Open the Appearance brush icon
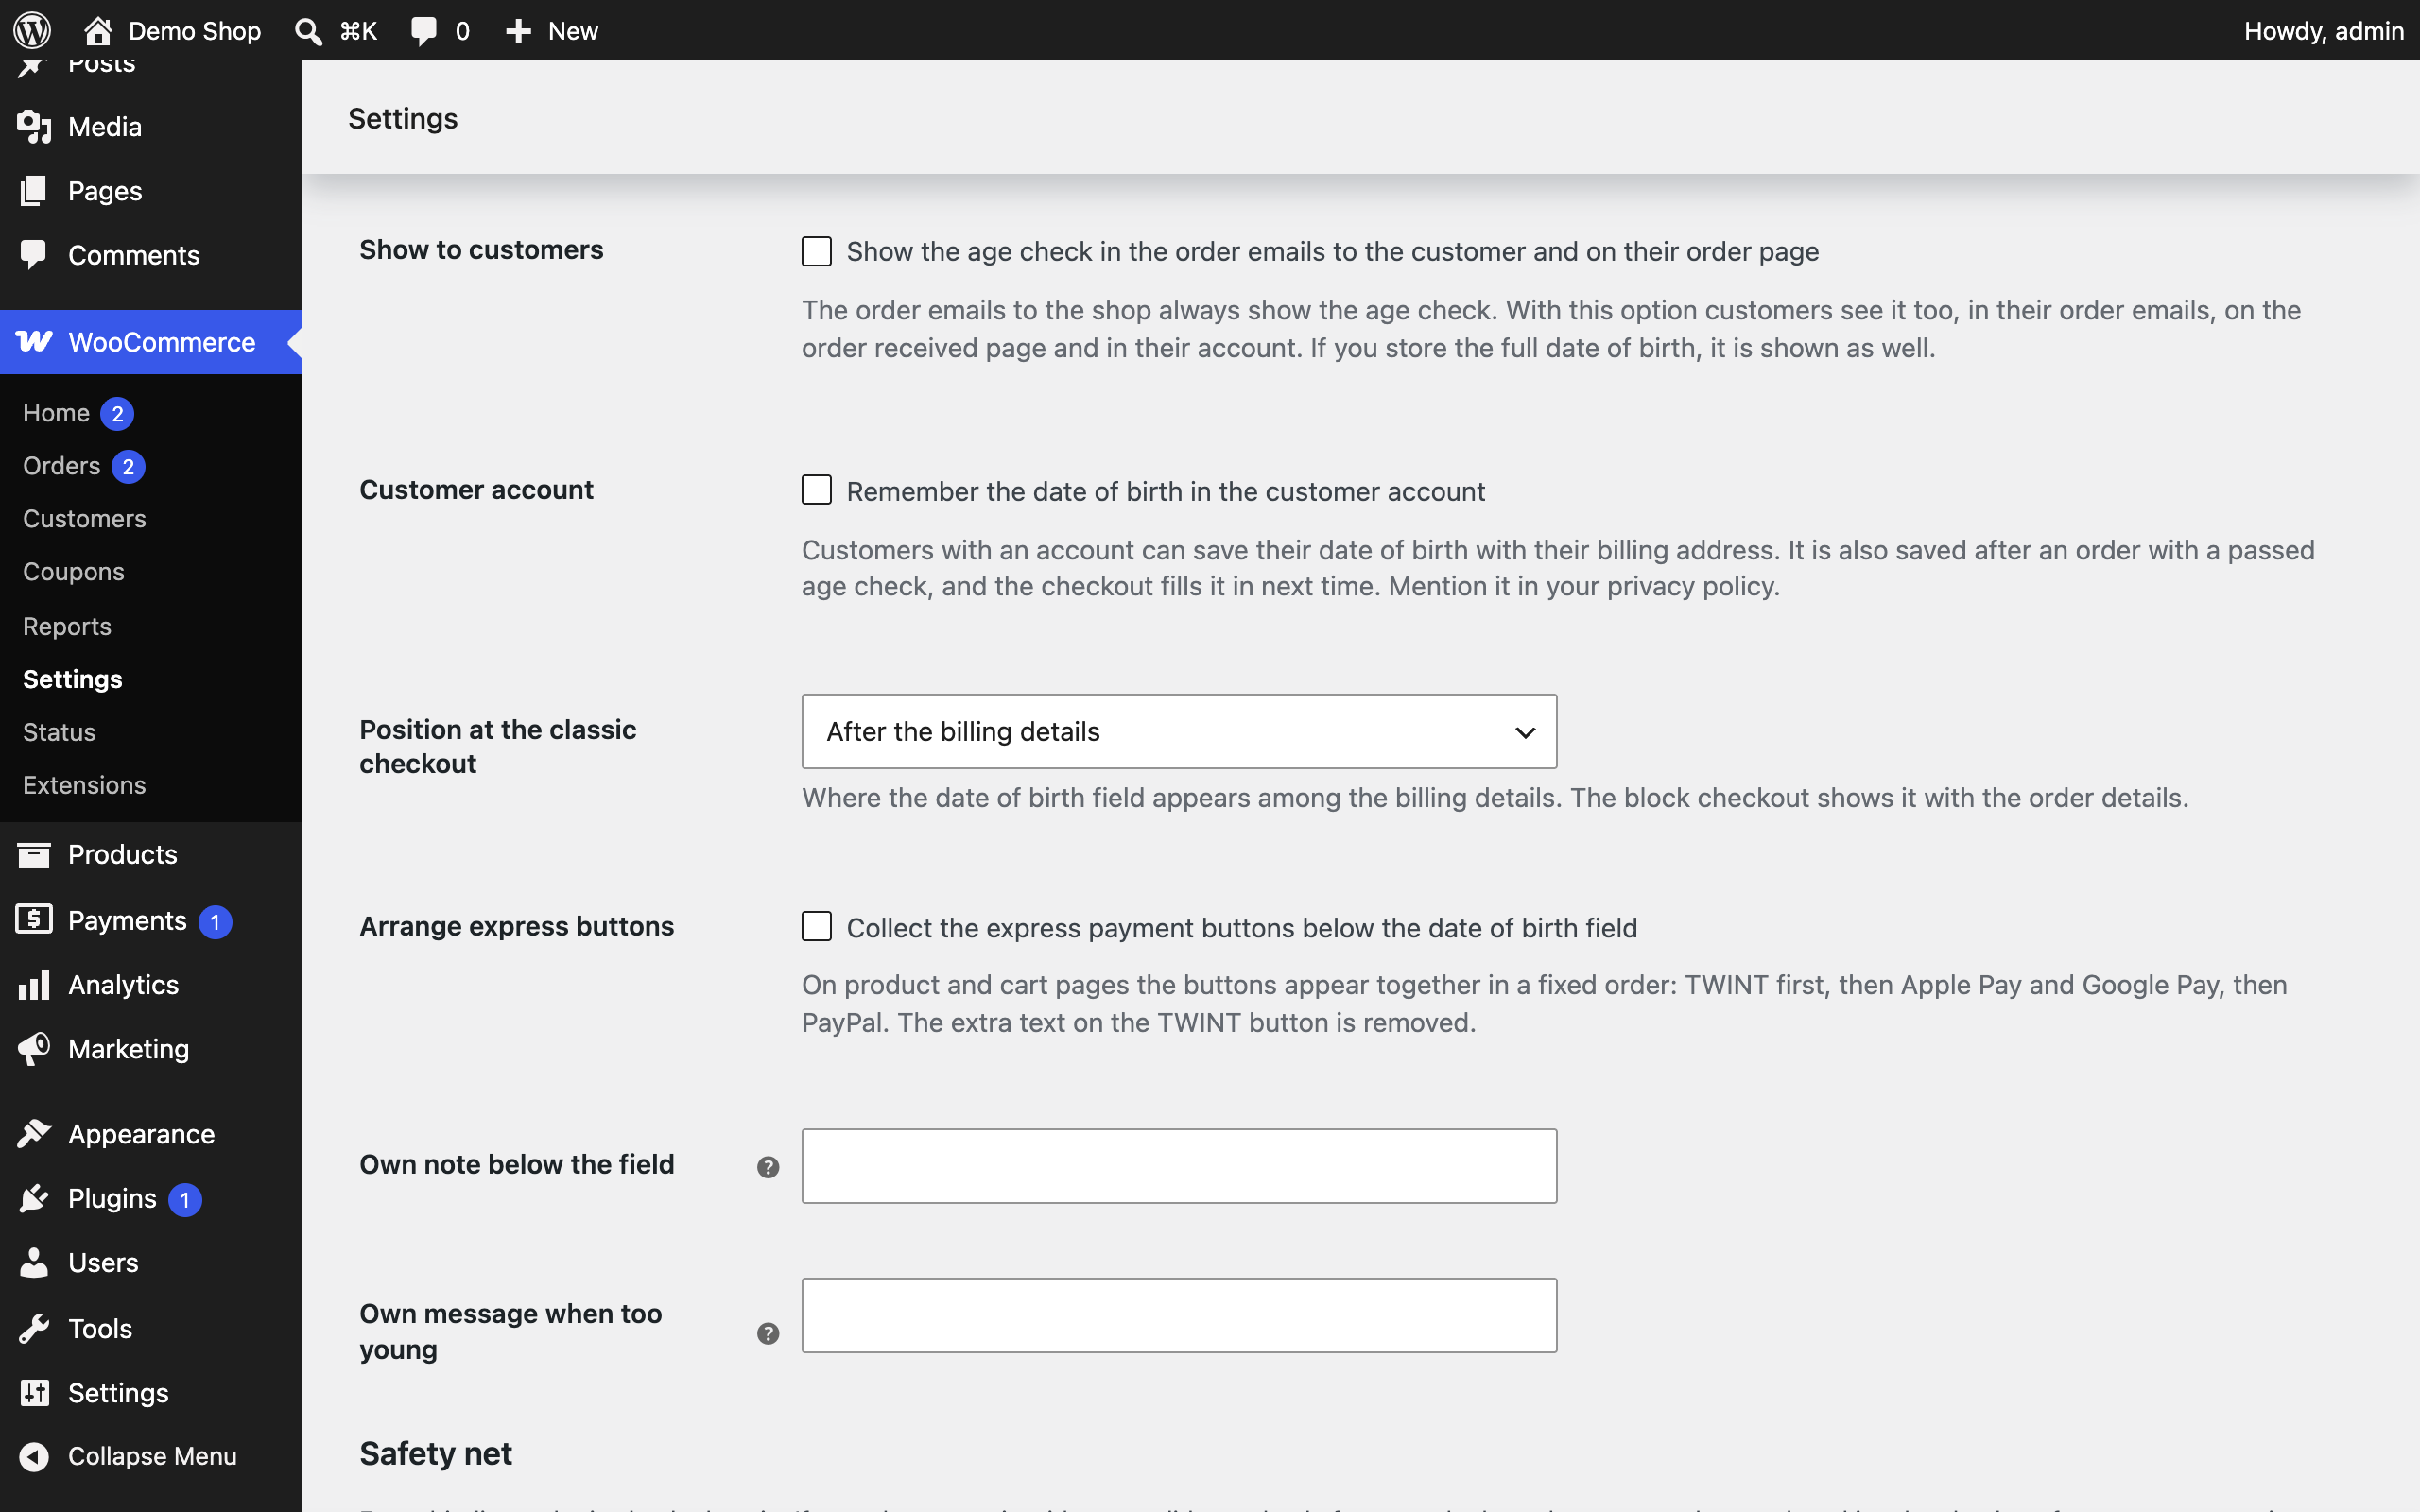This screenshot has width=2420, height=1512. tap(34, 1134)
